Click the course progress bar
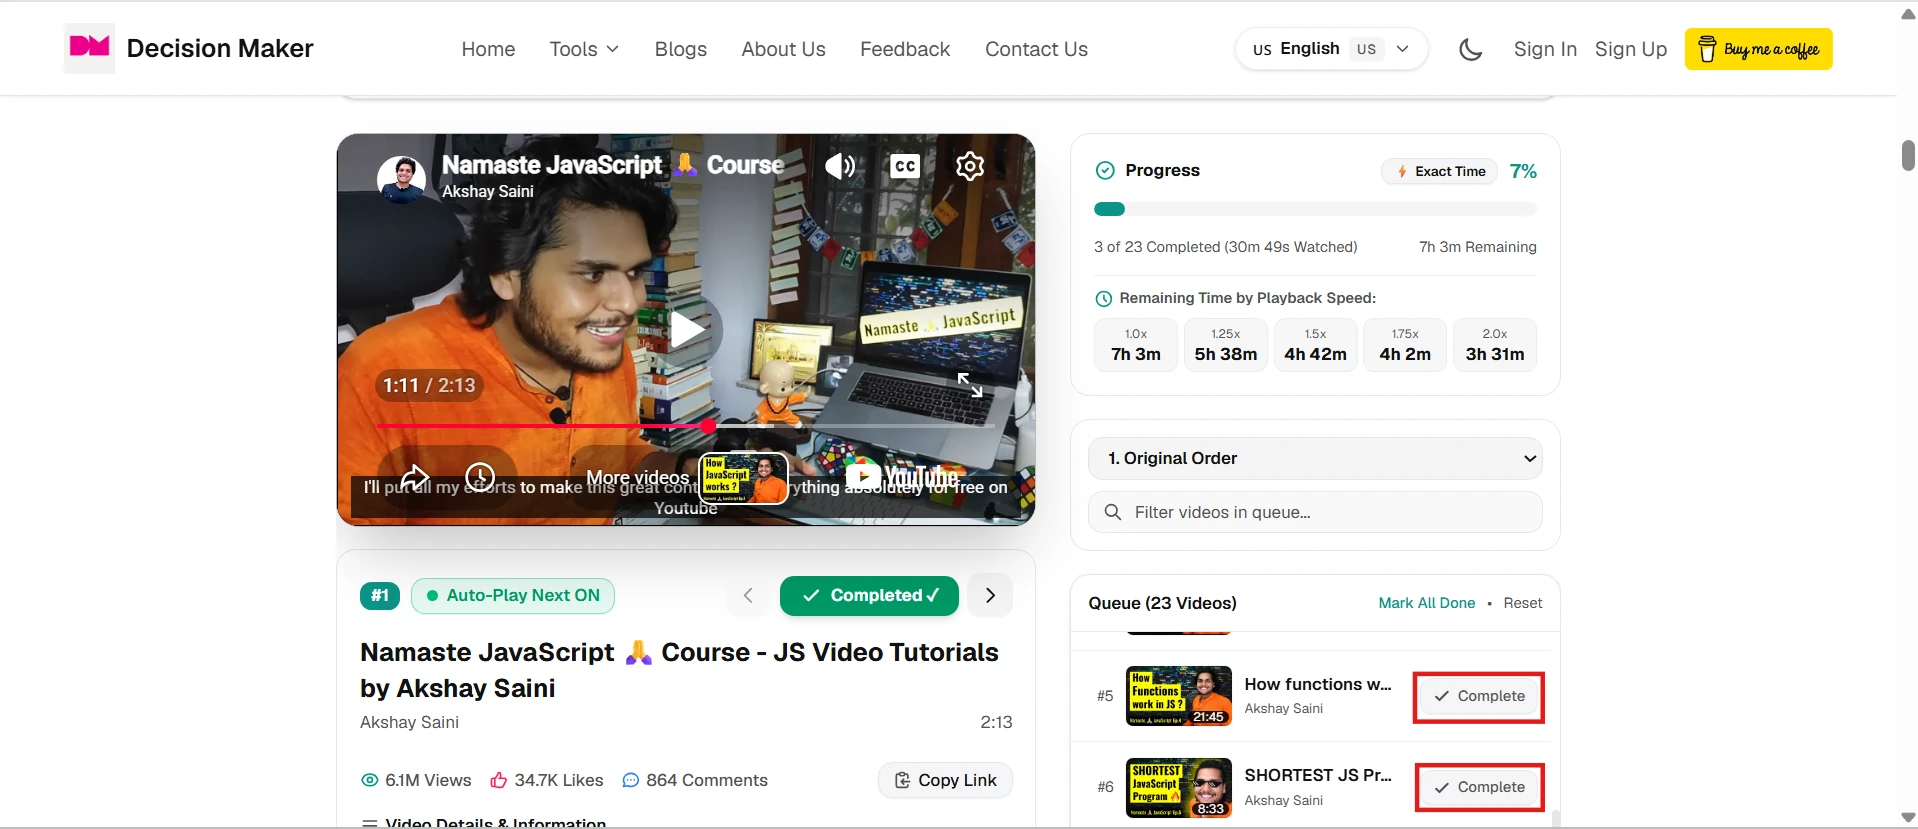1918x829 pixels. (1315, 209)
